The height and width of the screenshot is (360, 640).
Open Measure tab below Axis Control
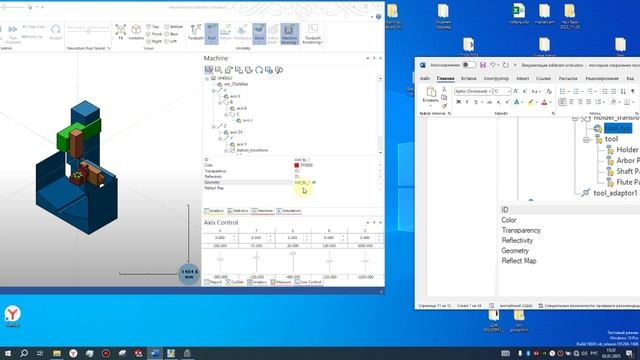click(281, 282)
